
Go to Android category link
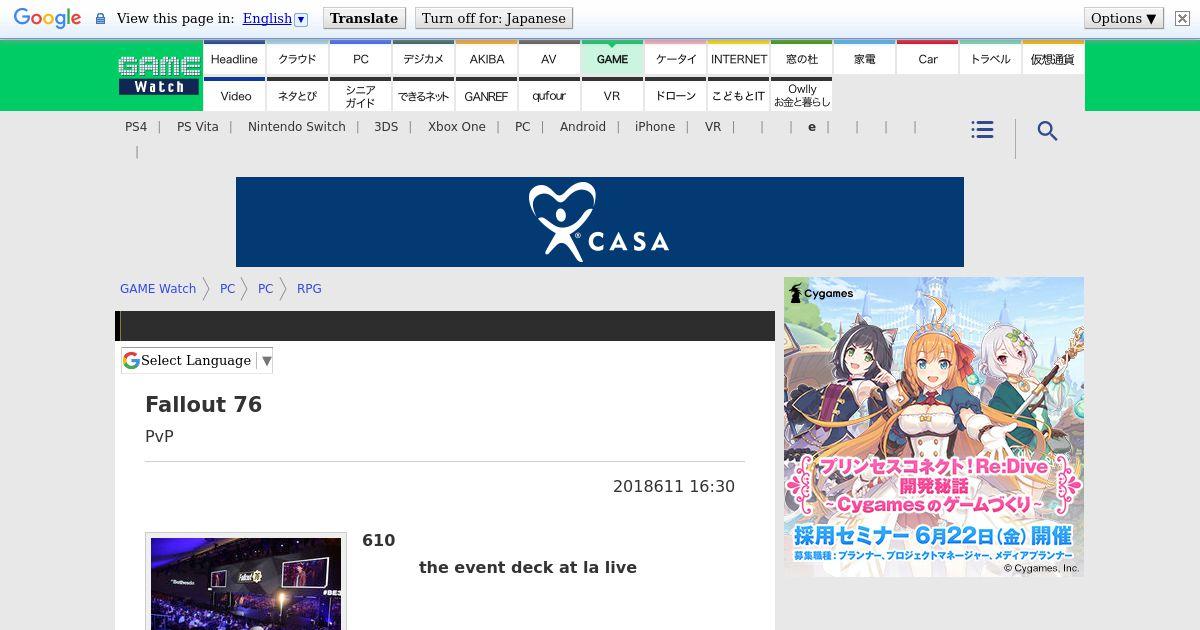583,127
